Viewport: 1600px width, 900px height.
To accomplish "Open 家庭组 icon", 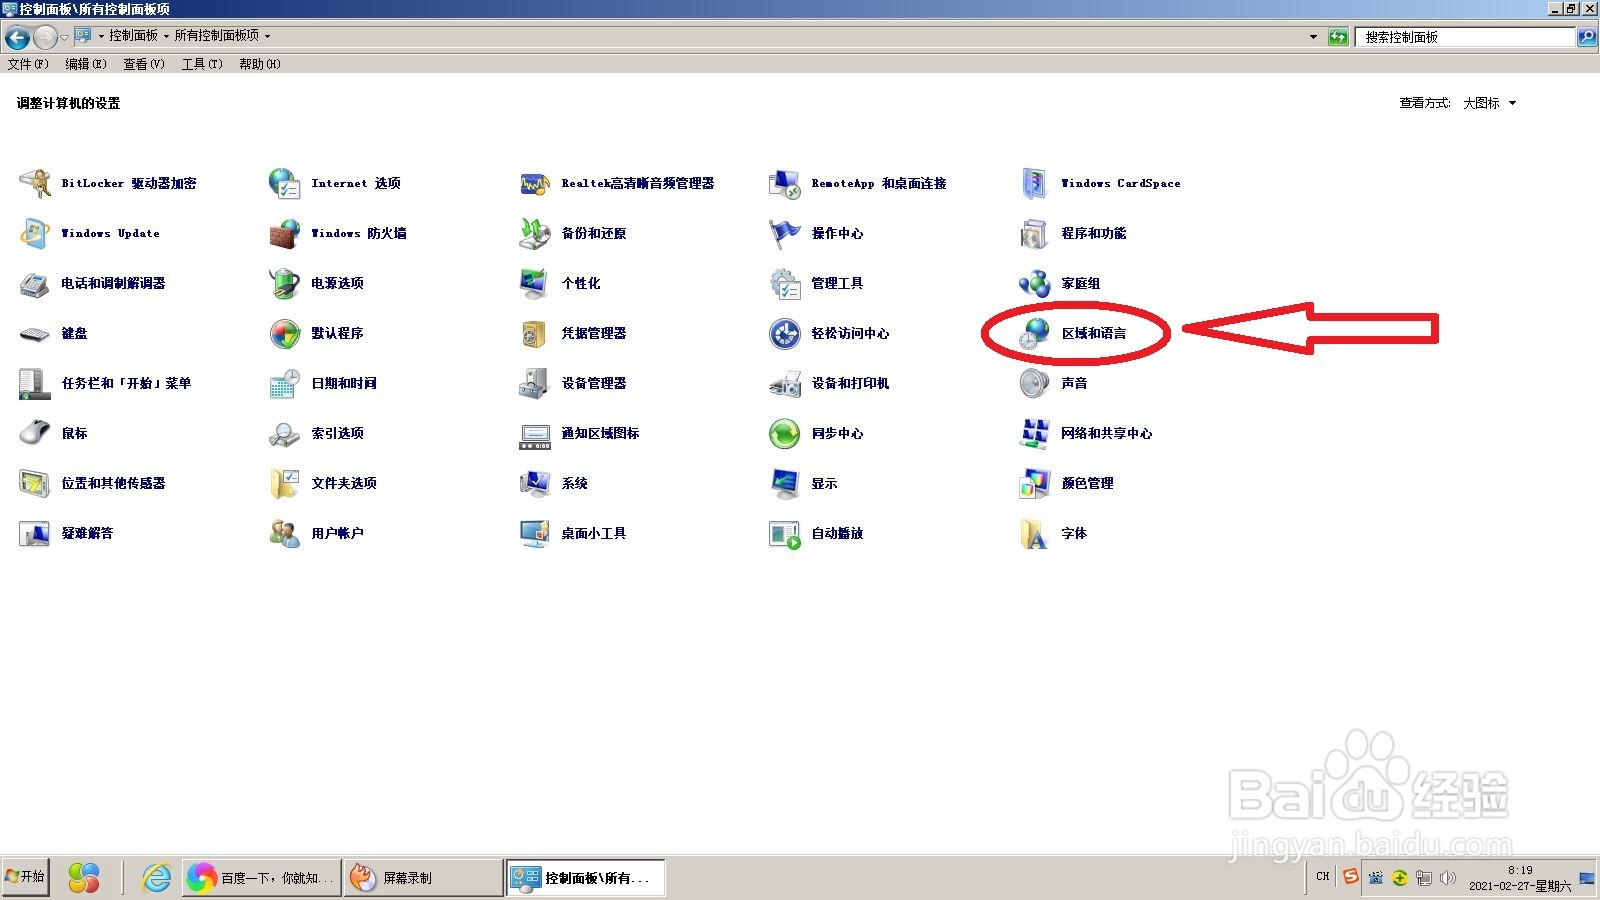I will [1035, 283].
